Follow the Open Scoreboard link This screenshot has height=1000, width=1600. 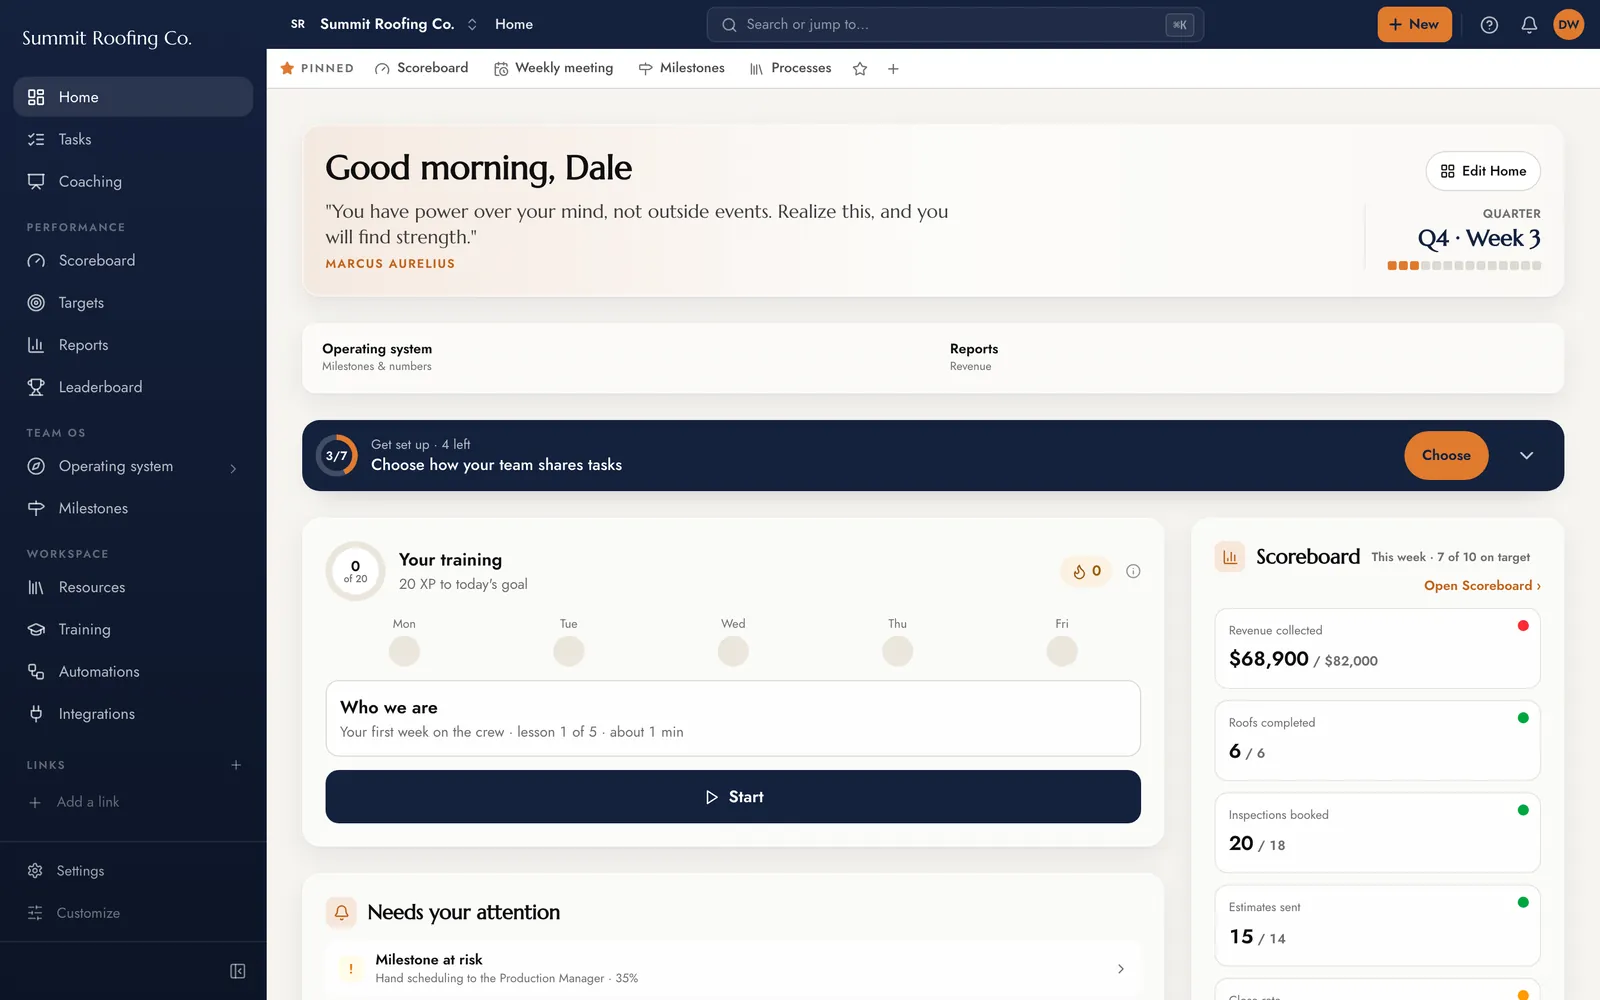[x=1482, y=586]
